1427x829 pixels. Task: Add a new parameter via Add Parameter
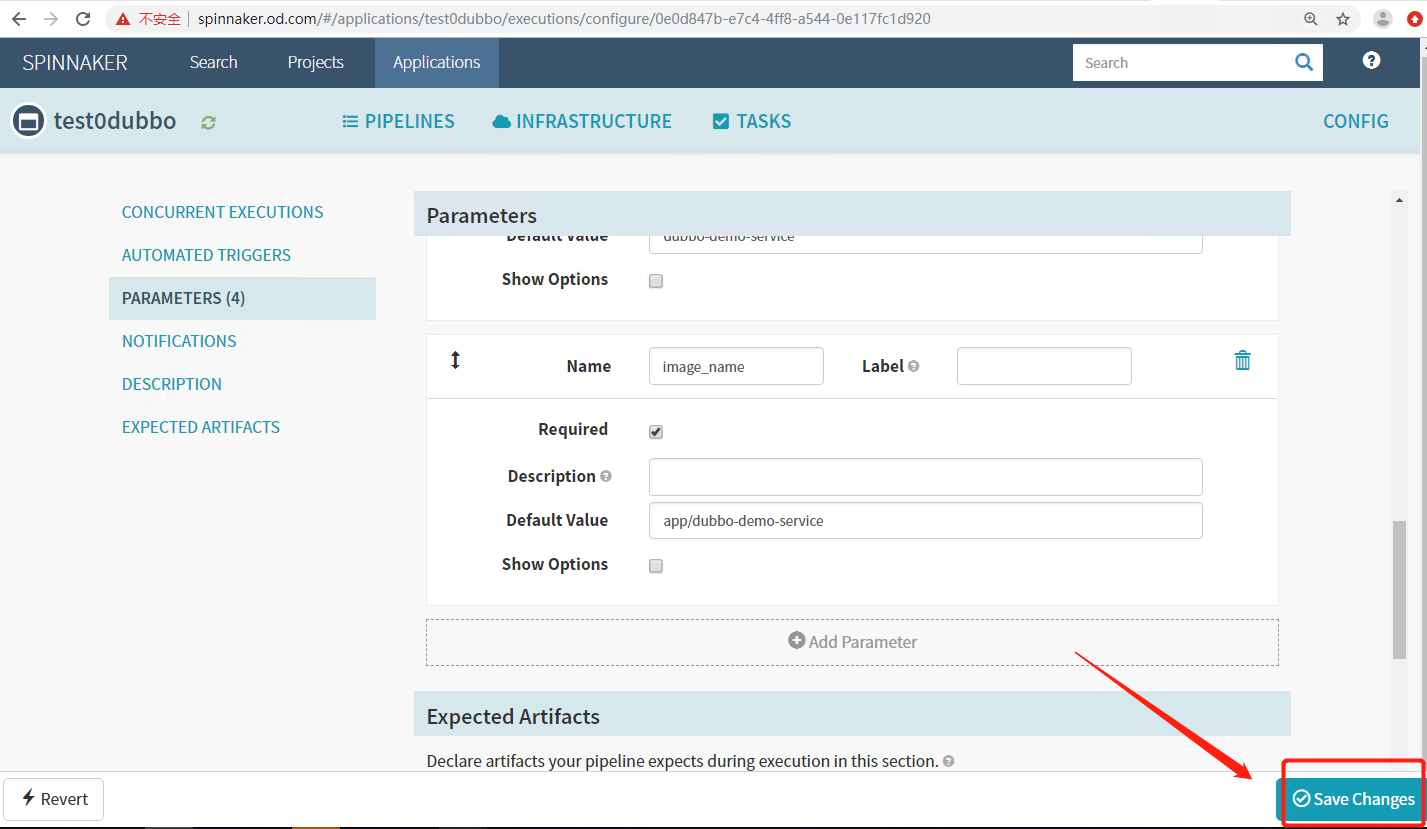pos(852,642)
